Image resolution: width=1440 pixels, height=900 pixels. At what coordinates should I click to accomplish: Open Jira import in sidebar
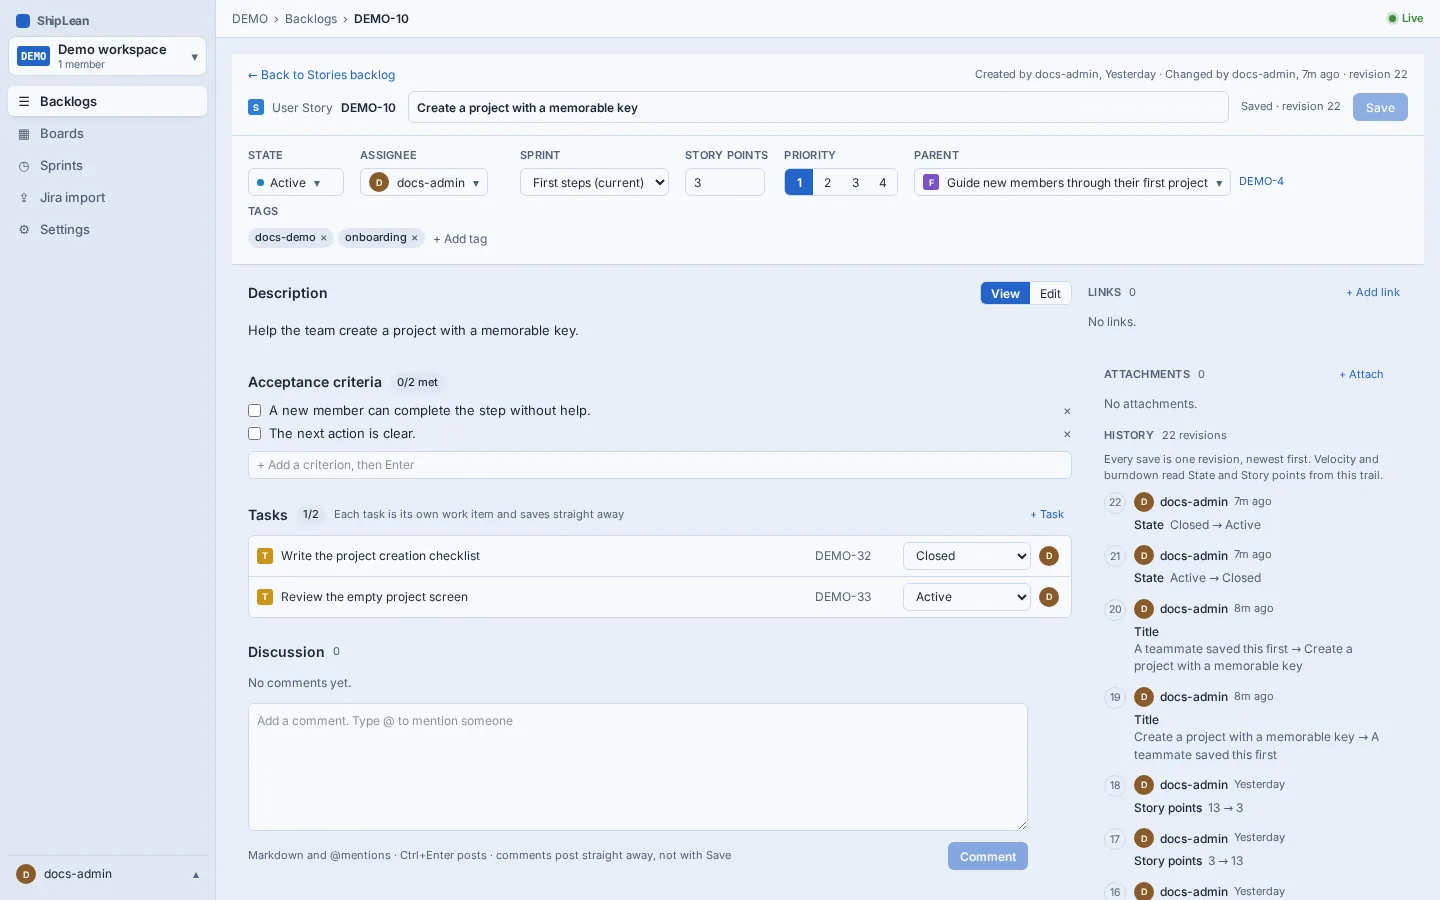point(108,198)
